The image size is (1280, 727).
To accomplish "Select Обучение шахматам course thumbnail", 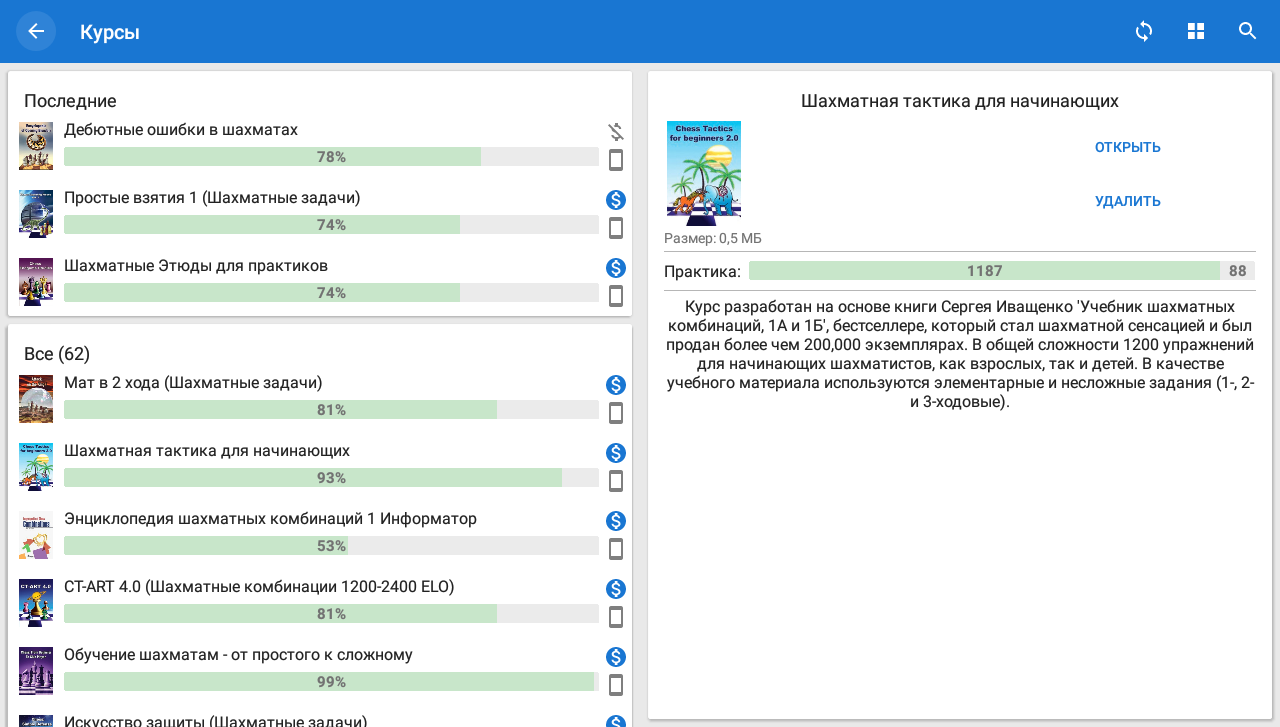I will (x=36, y=671).
